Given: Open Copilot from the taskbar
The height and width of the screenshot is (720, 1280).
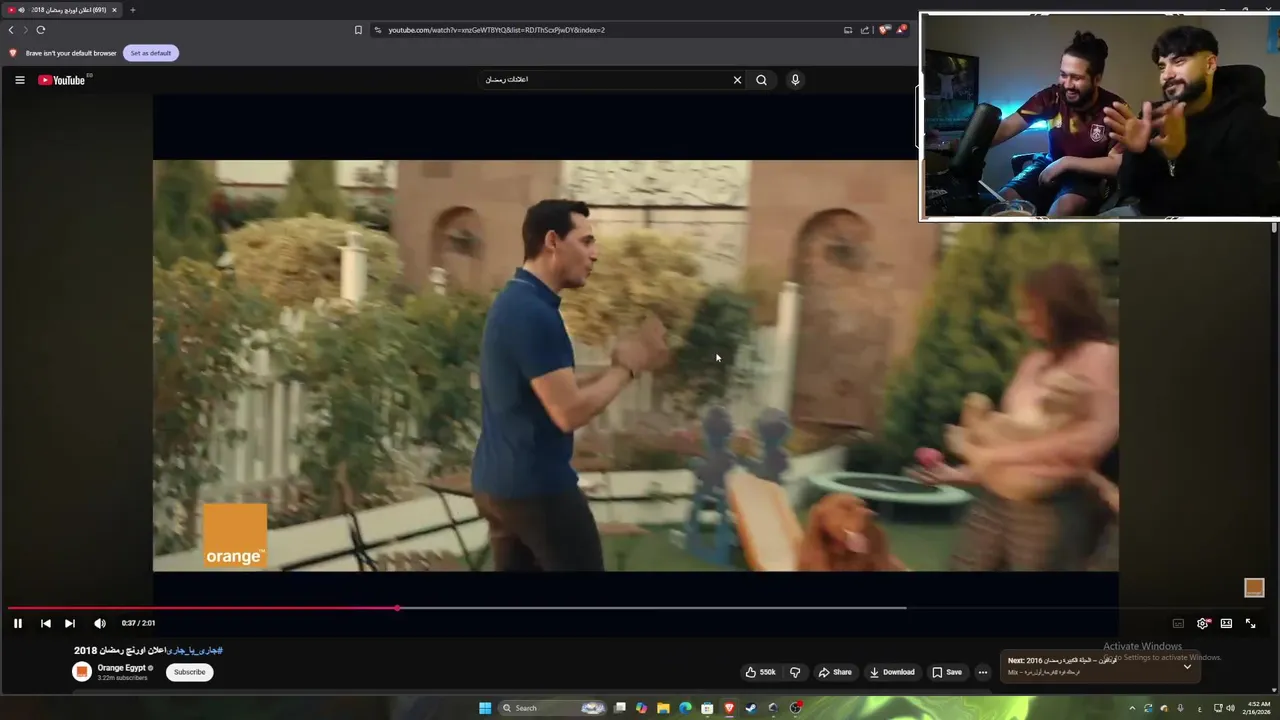Looking at the screenshot, I should [x=641, y=708].
